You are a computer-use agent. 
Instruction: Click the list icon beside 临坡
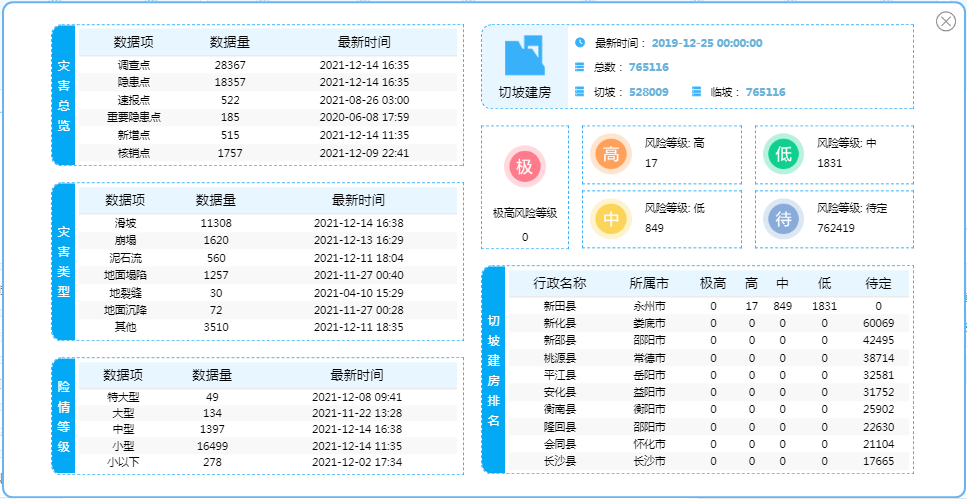(696, 91)
